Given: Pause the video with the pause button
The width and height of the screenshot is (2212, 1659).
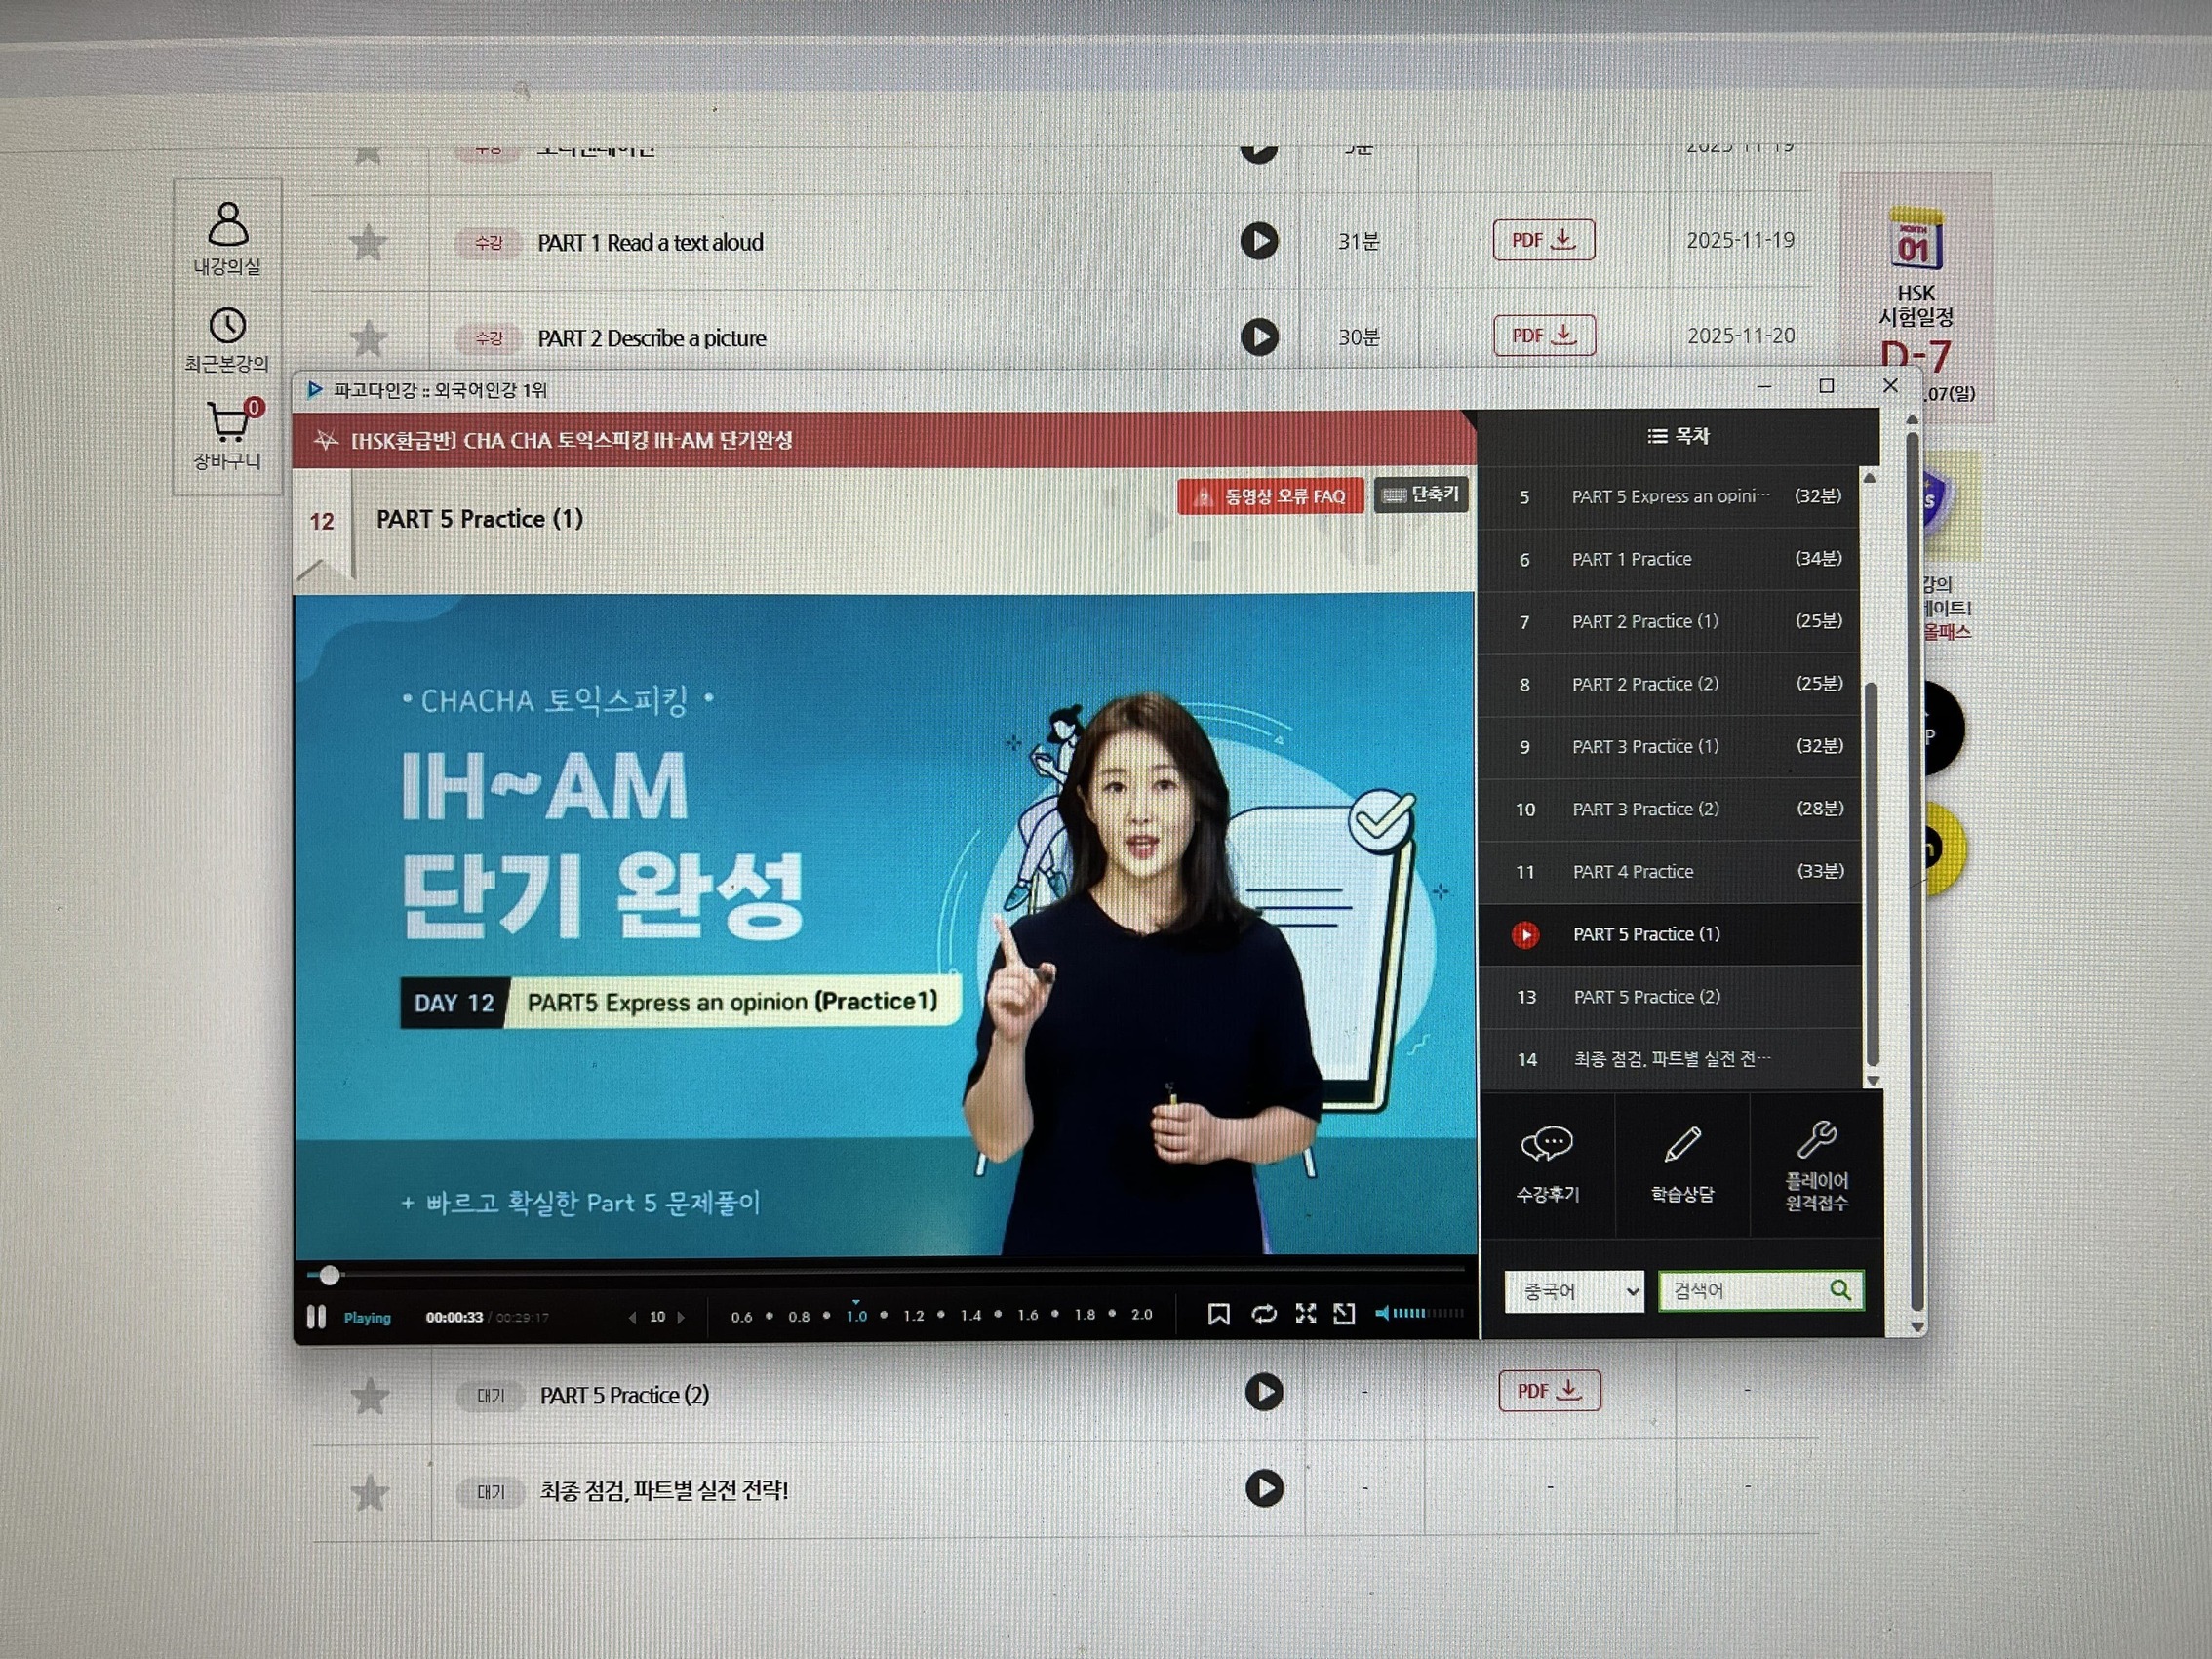Looking at the screenshot, I should (x=316, y=1317).
